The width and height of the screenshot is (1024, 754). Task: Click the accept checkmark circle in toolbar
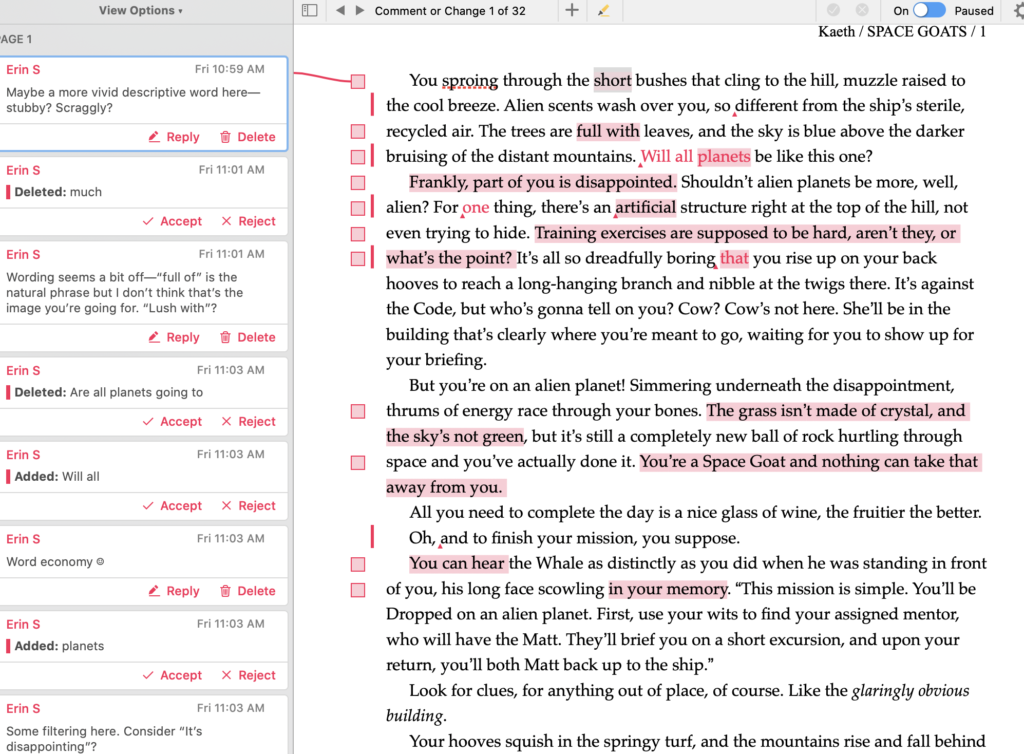tap(833, 10)
